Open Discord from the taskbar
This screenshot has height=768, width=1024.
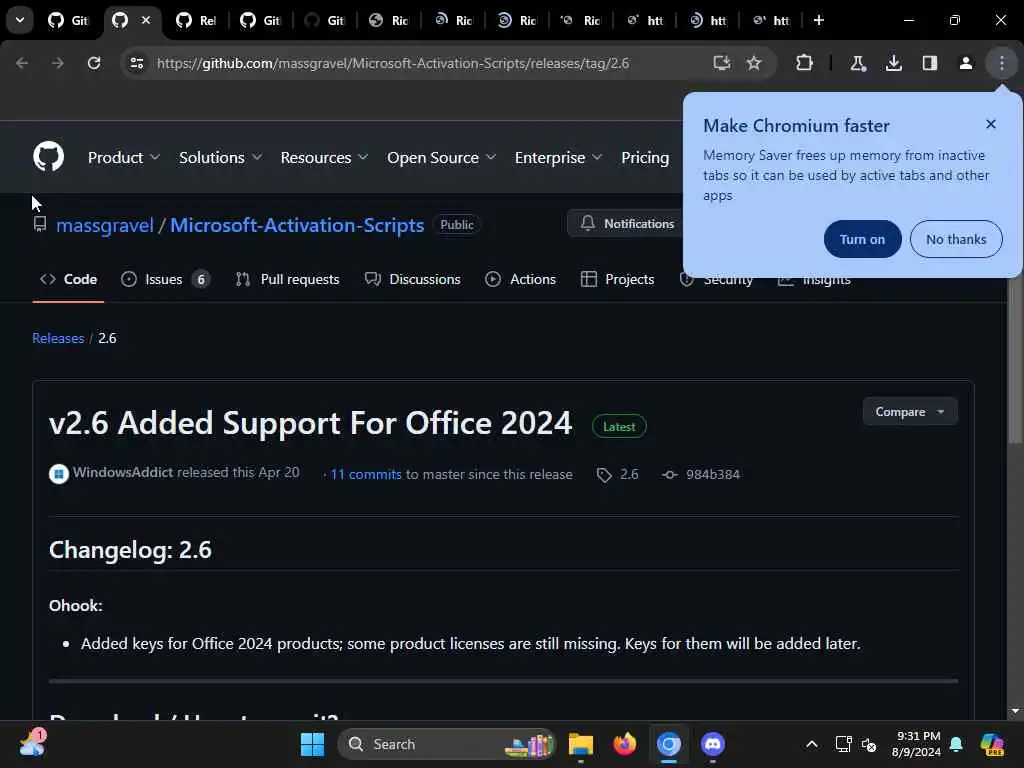pyautogui.click(x=712, y=744)
